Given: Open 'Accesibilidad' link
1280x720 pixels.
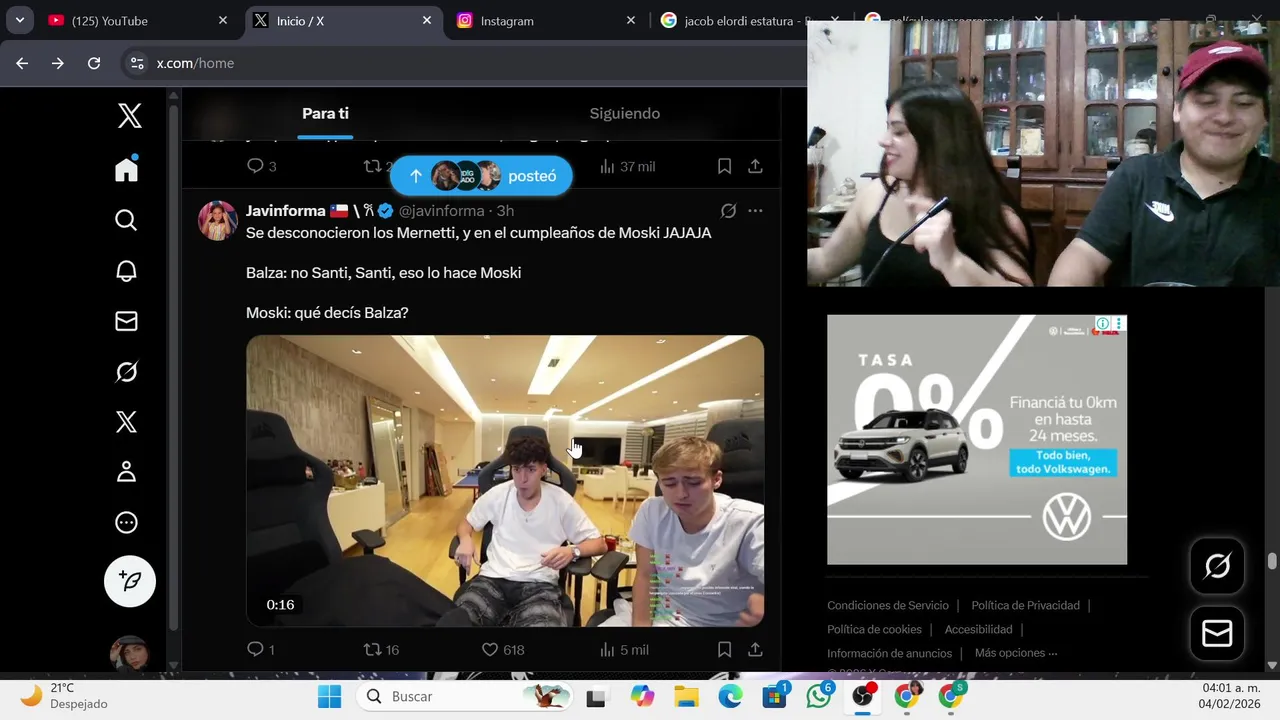Looking at the screenshot, I should [978, 630].
